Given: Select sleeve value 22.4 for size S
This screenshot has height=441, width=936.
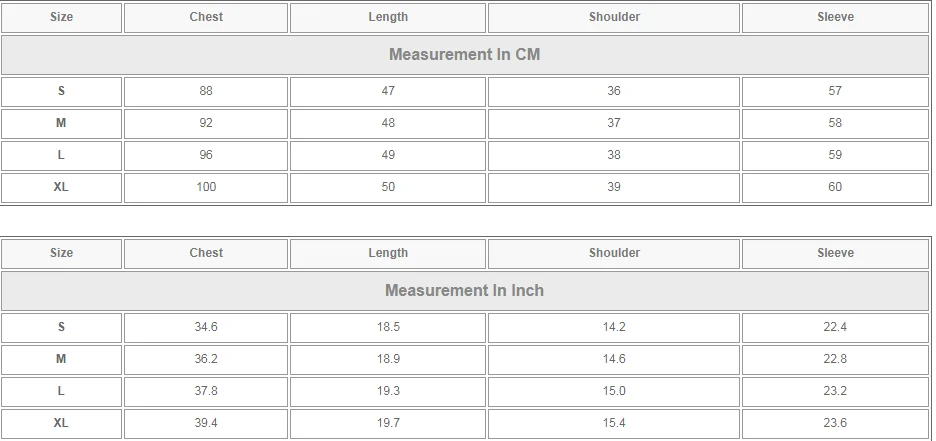Looking at the screenshot, I should (835, 328).
